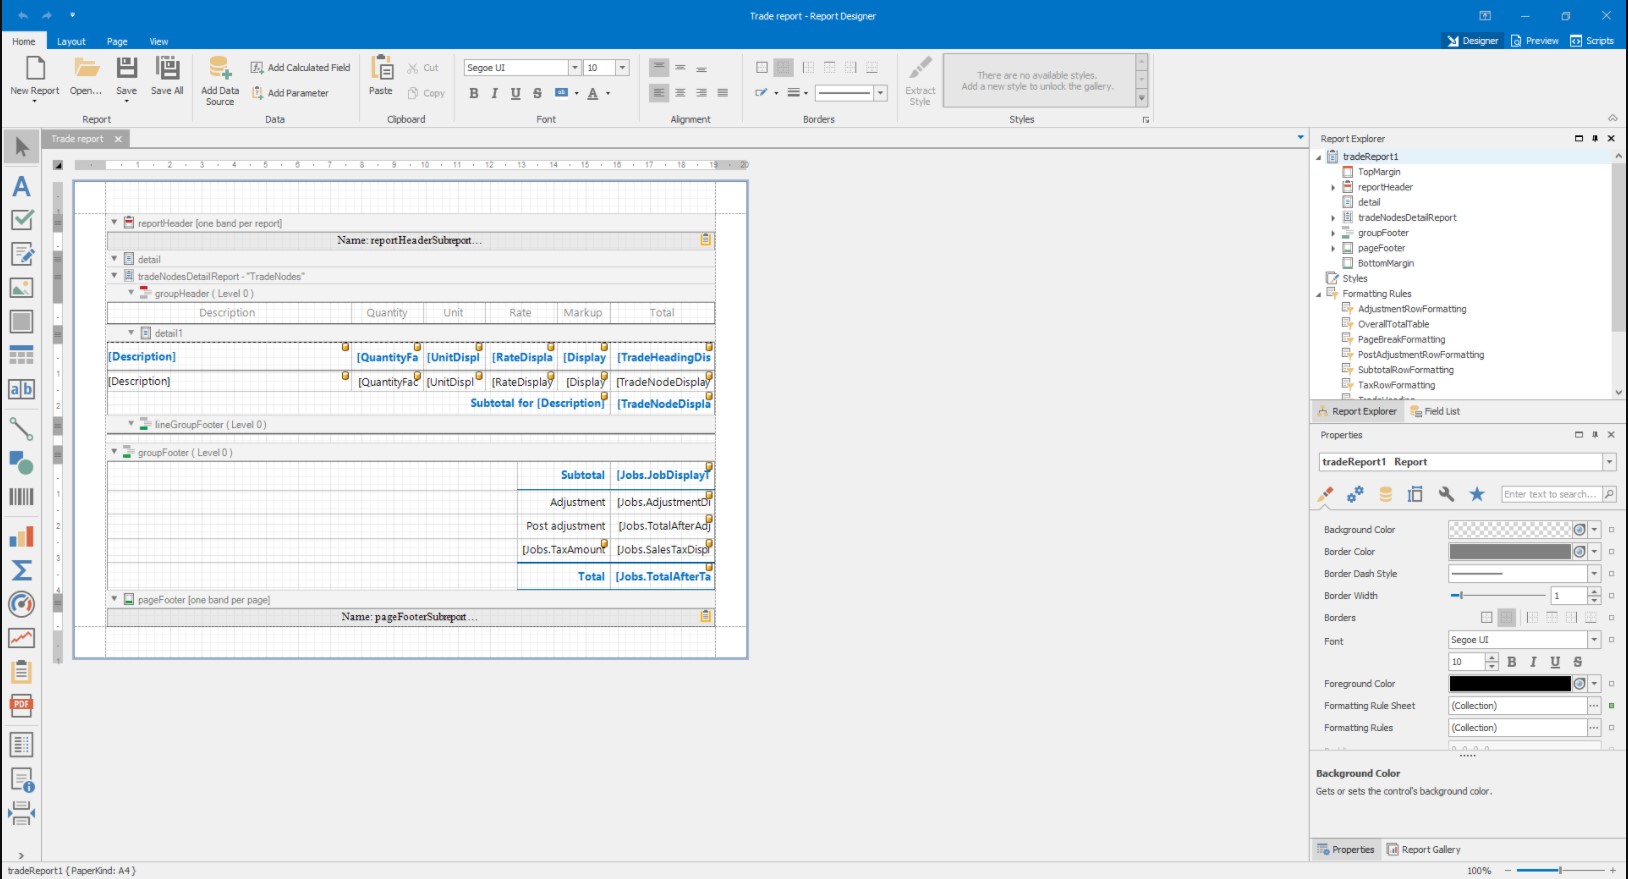Collapse the groupFooter band in designer

(114, 452)
